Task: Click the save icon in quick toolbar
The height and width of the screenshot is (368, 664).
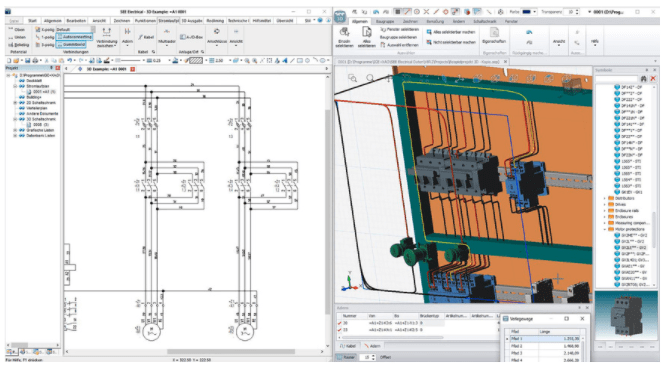Action: click(x=28, y=61)
